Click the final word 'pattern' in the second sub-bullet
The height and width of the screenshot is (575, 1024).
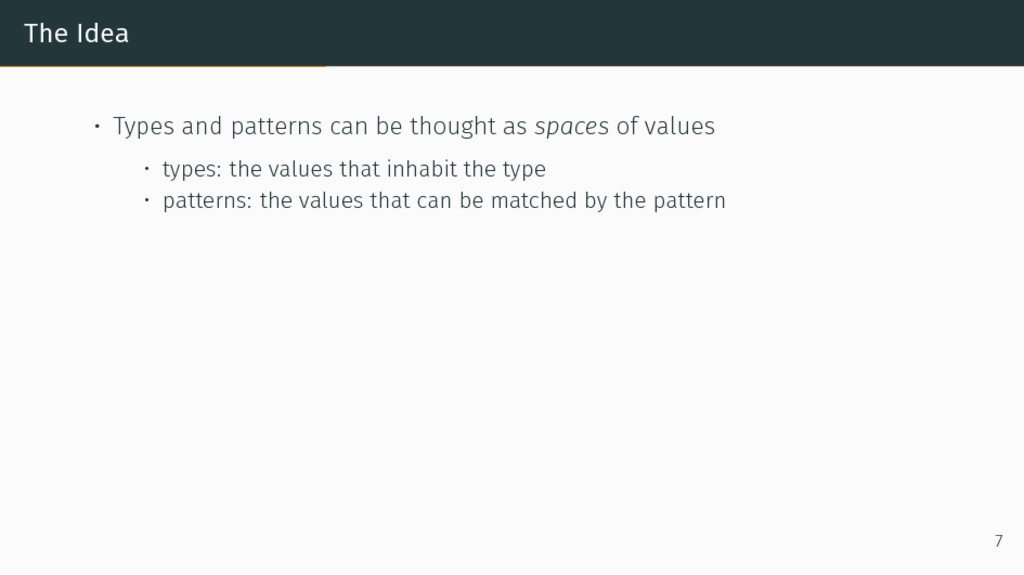tap(689, 201)
